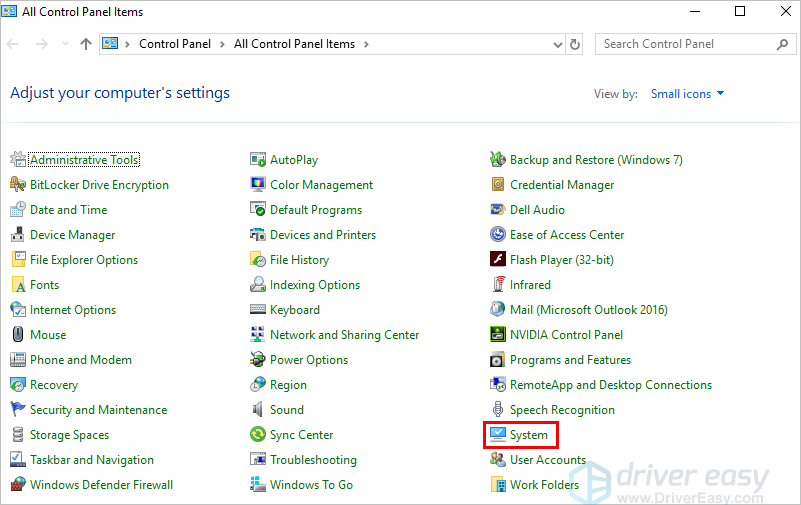Screen dimensions: 801x505
Task: Expand the View by Small icons dropdown
Action: (x=688, y=94)
